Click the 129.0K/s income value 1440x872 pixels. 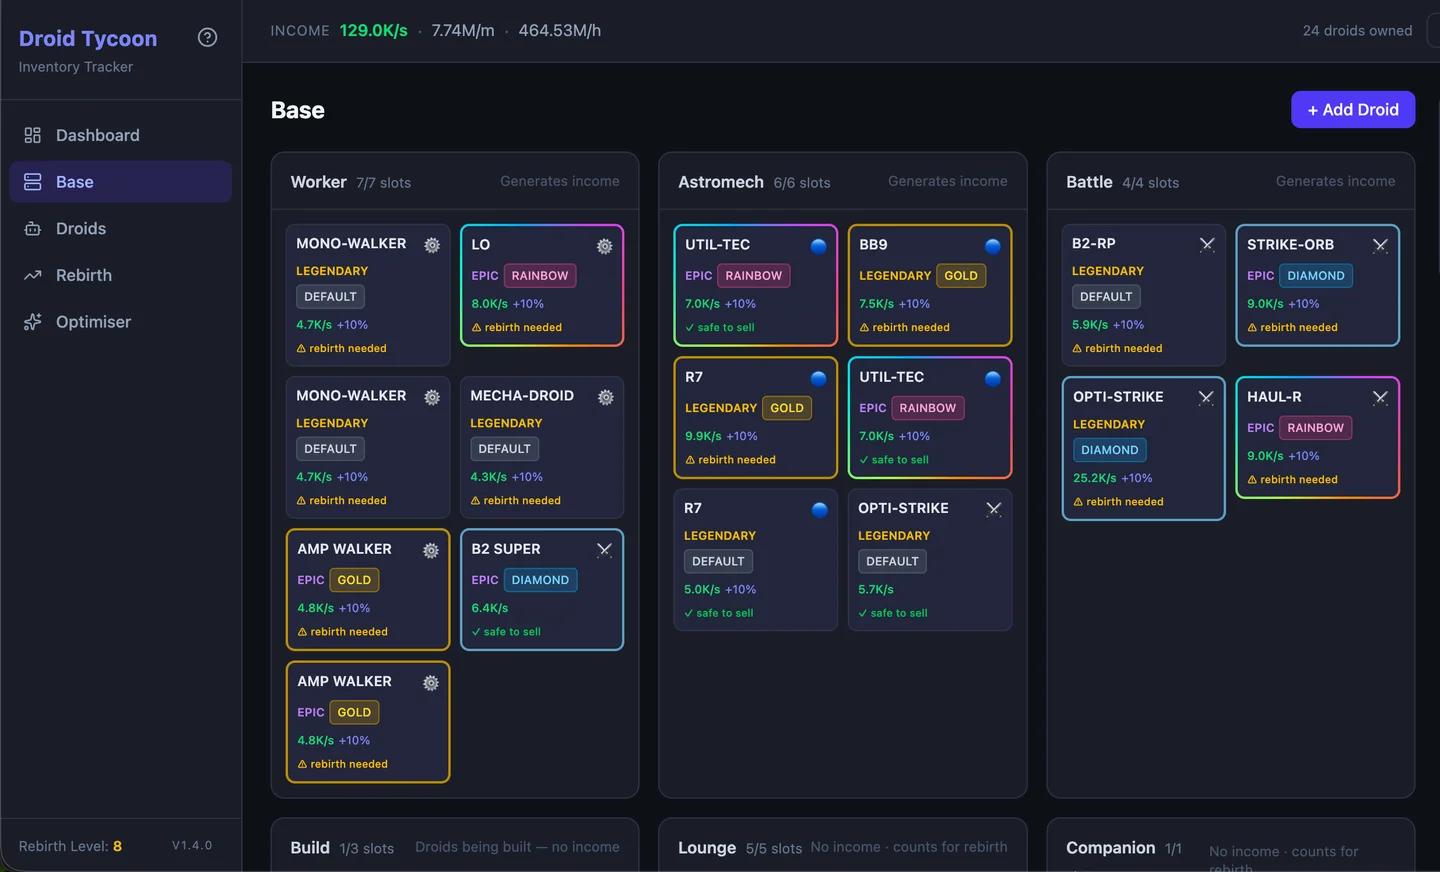(x=374, y=31)
